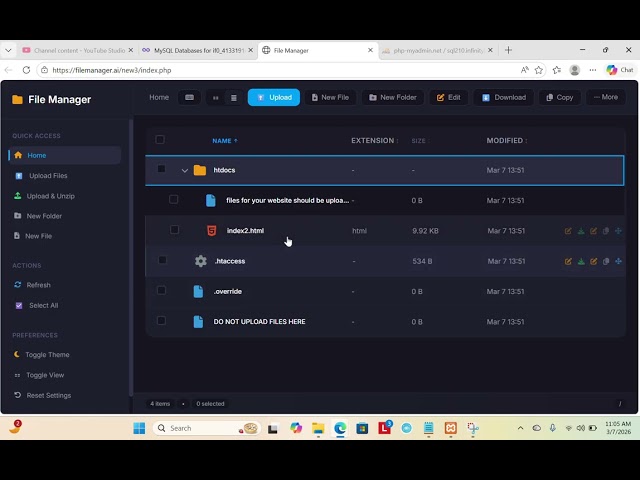Image resolution: width=640 pixels, height=480 pixels.
Task: Open XAMPP from the taskbar
Action: tap(451, 428)
